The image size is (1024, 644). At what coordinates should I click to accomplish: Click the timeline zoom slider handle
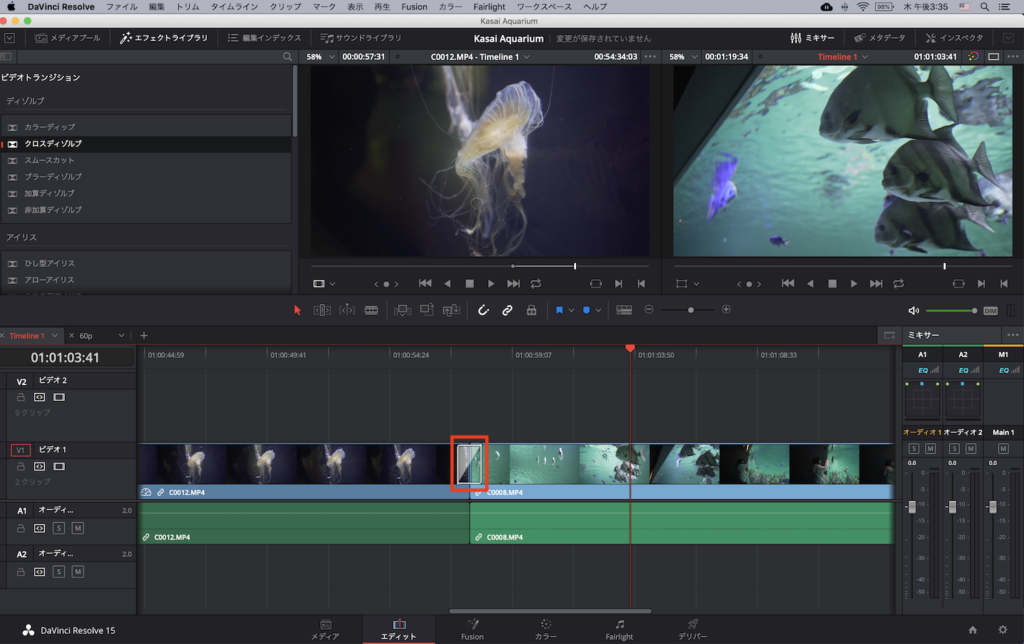(x=689, y=310)
